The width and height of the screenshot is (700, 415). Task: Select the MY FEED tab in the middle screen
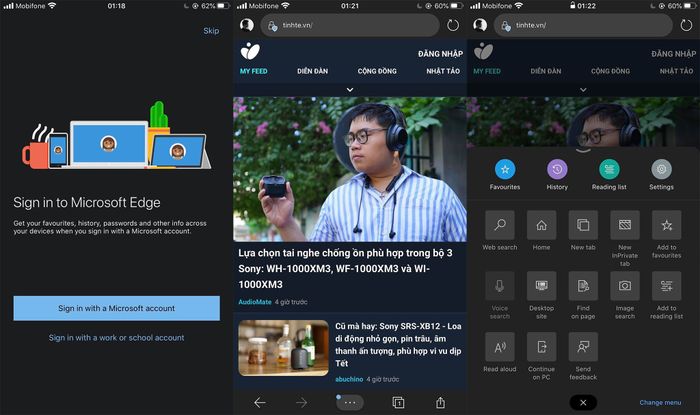[254, 71]
